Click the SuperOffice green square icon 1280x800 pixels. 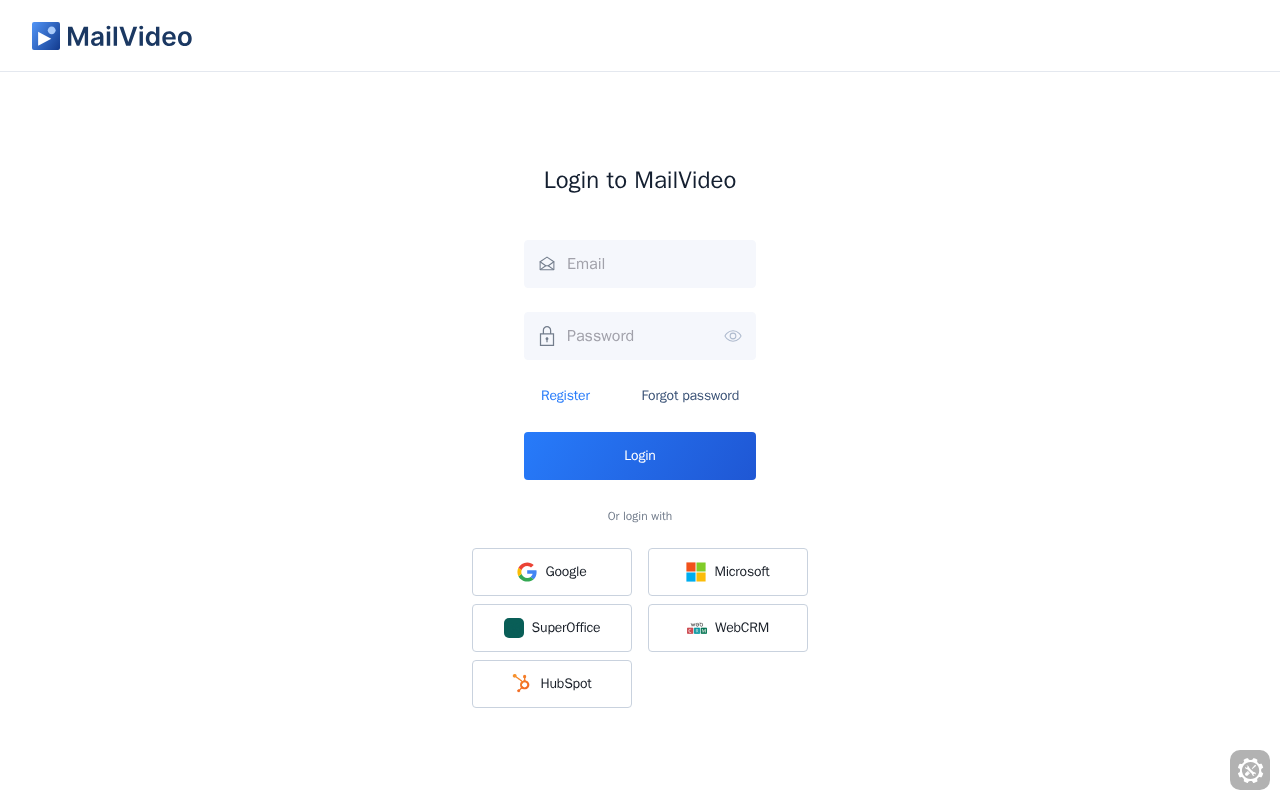coord(514,628)
